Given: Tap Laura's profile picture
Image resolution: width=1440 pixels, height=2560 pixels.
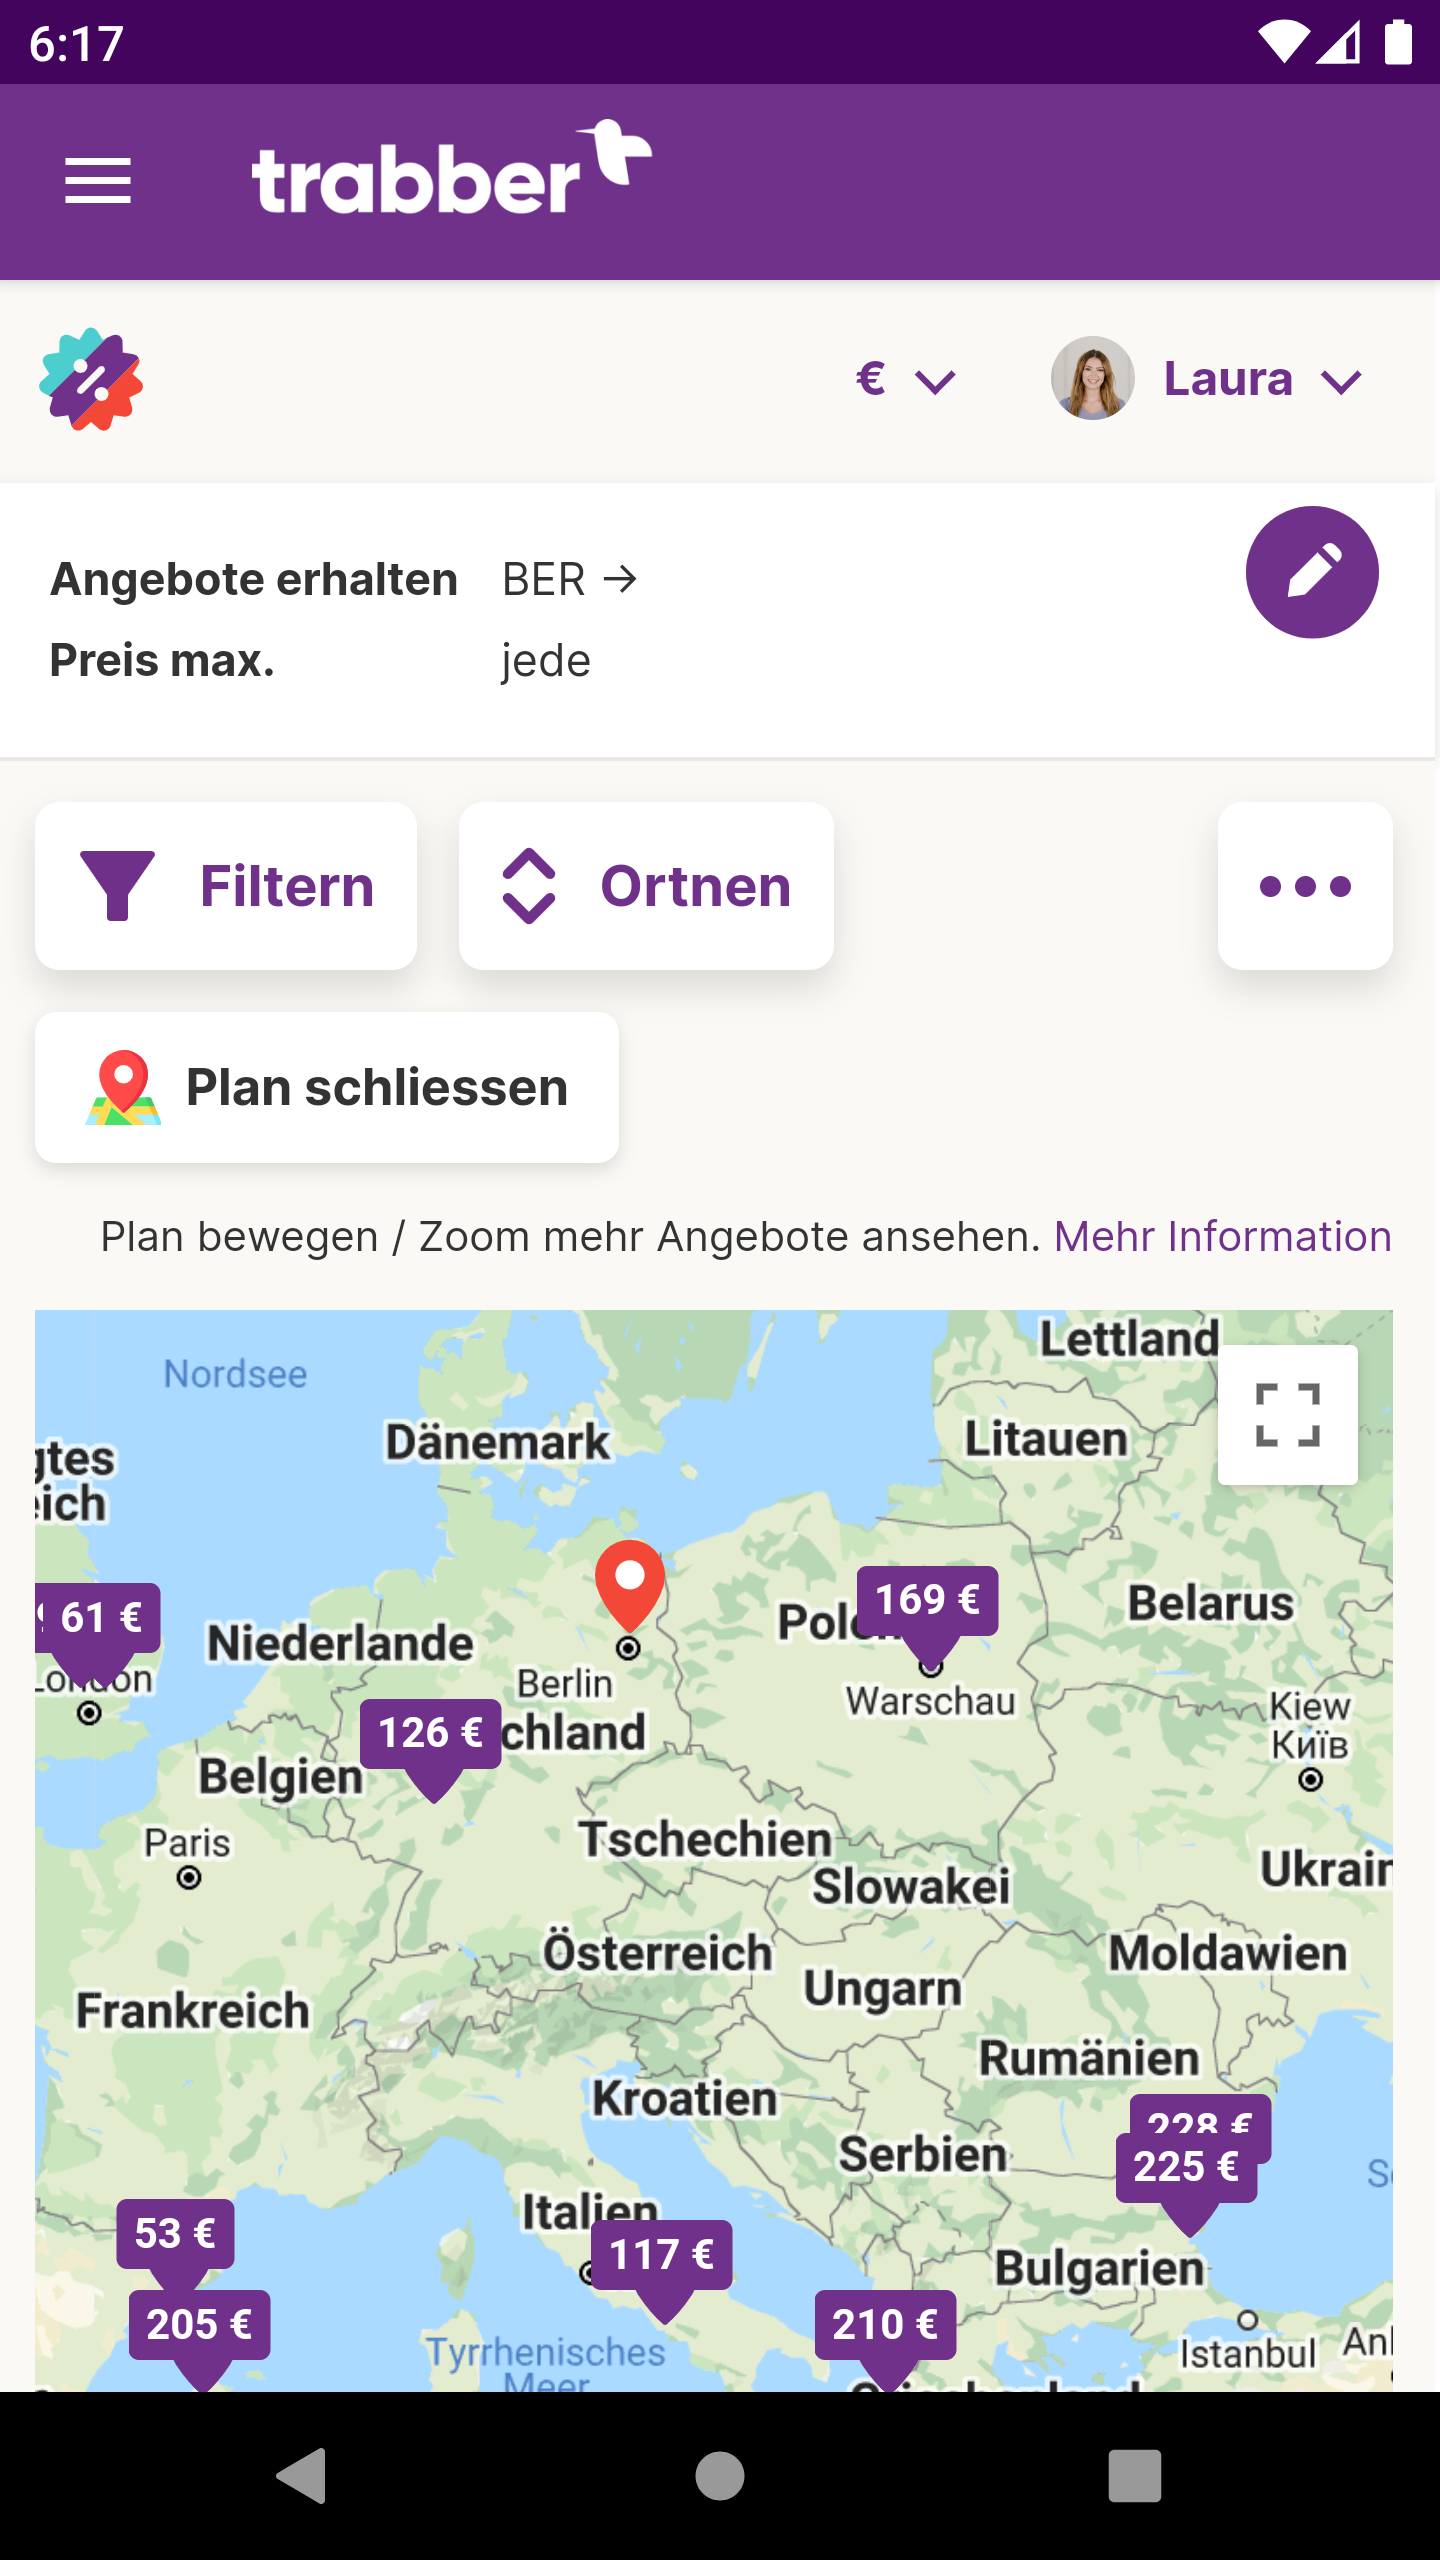Looking at the screenshot, I should [x=1092, y=379].
